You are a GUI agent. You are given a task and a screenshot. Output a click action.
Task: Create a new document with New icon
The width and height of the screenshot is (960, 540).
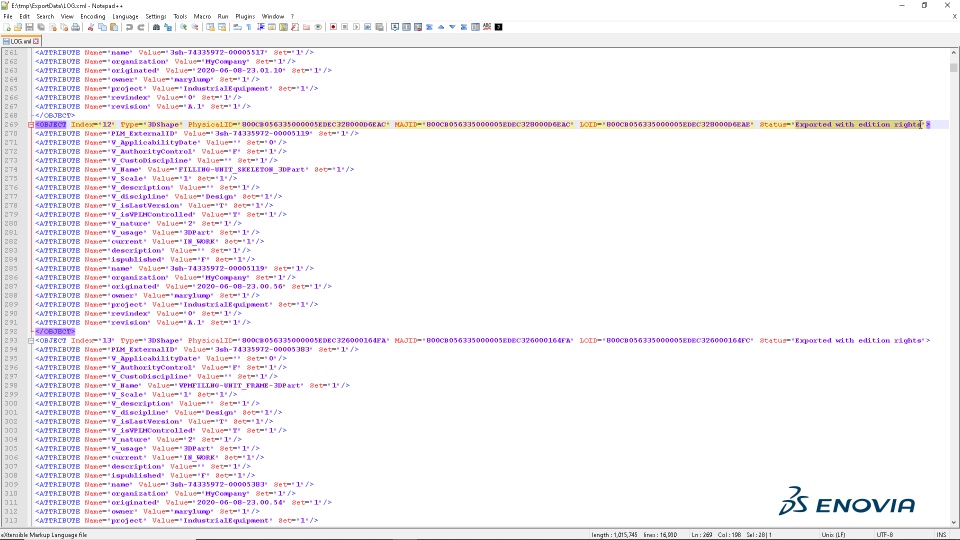(x=7, y=27)
